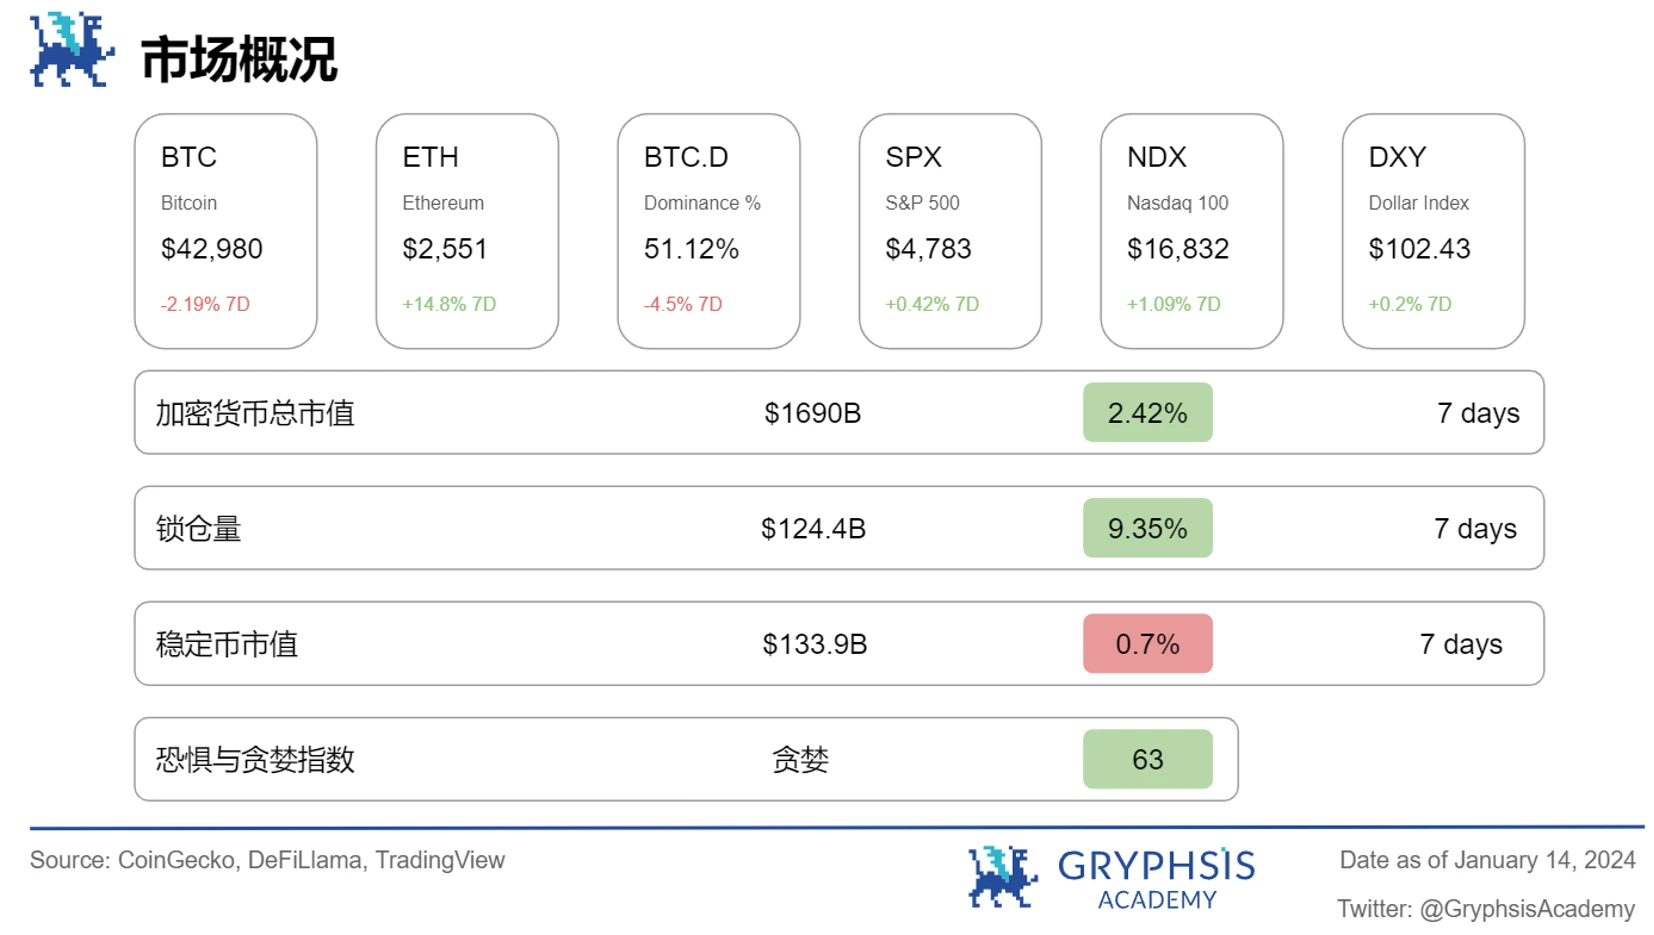Click the 恐惧与贪婪指数 row label

(255, 760)
